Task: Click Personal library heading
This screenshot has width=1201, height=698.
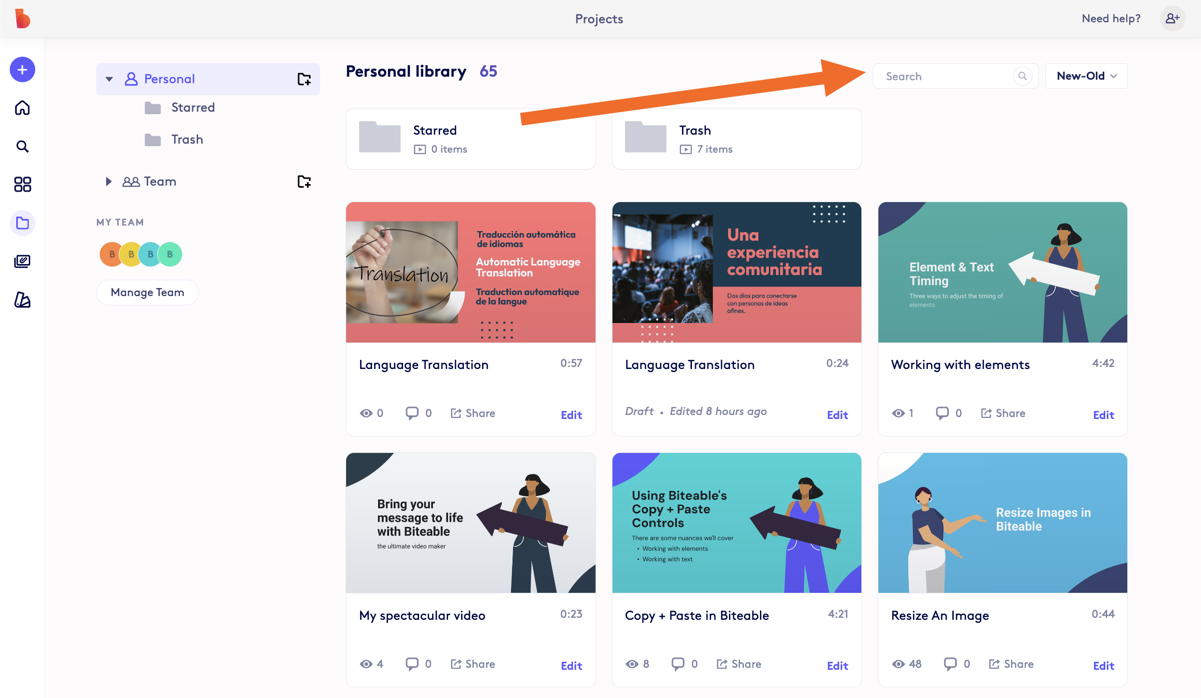Action: coord(406,72)
